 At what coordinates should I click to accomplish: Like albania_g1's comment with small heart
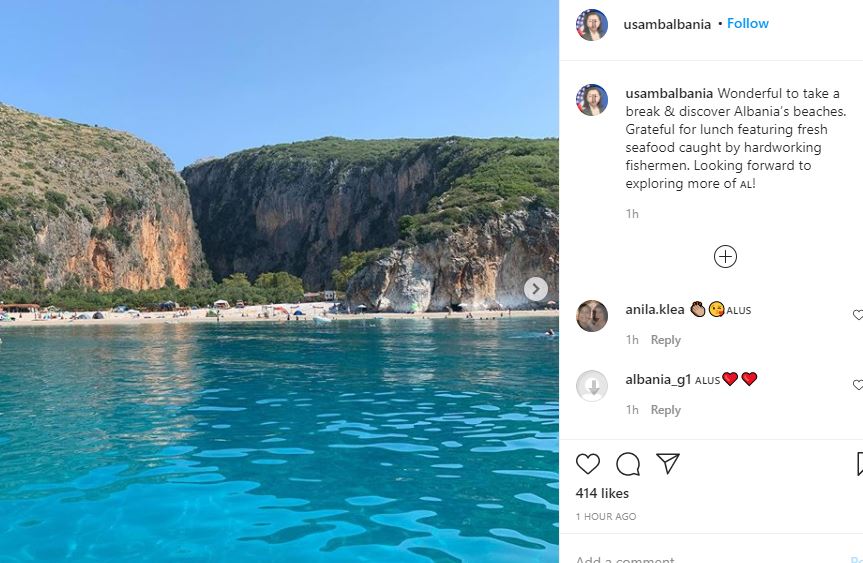coord(858,385)
